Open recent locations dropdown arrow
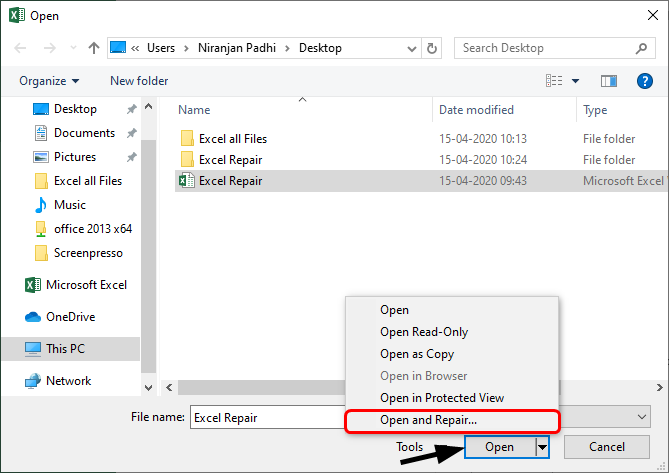The width and height of the screenshot is (669, 473). tap(73, 48)
